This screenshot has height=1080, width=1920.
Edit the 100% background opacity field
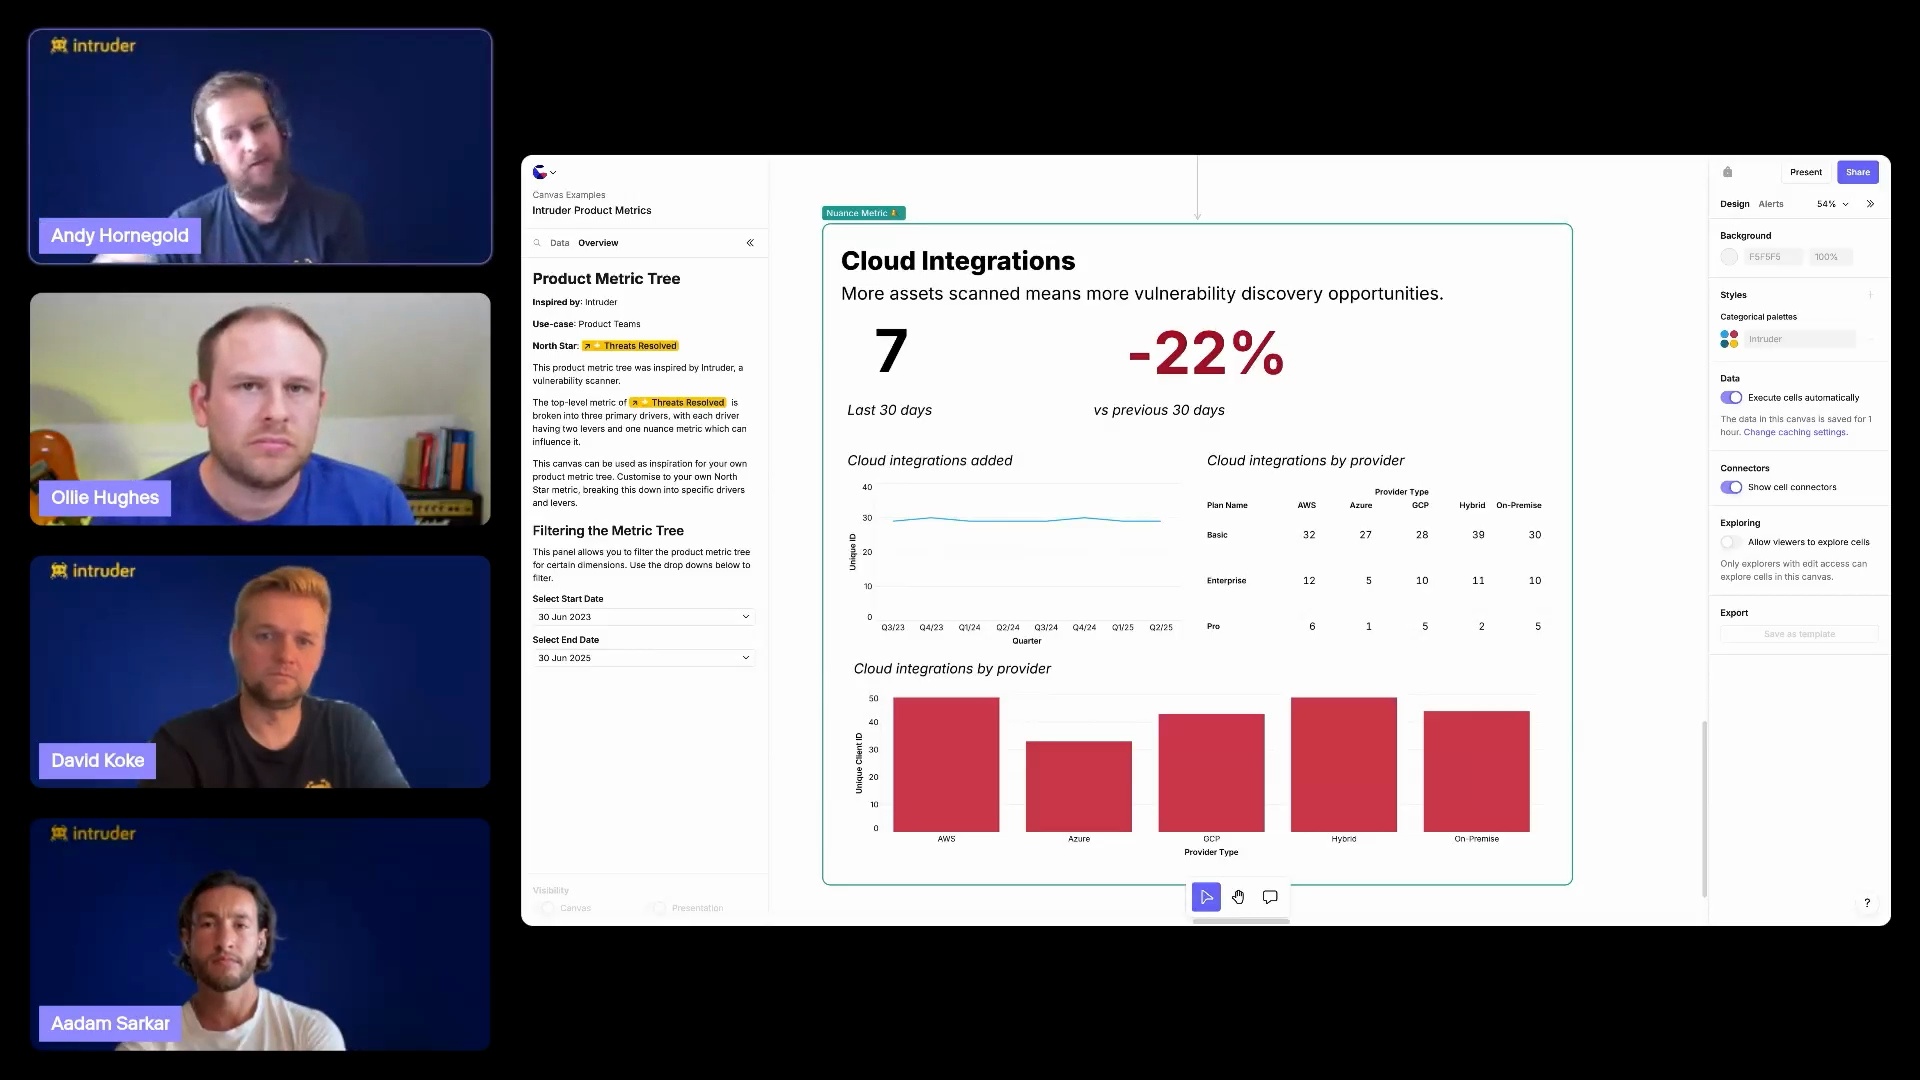pyautogui.click(x=1831, y=257)
